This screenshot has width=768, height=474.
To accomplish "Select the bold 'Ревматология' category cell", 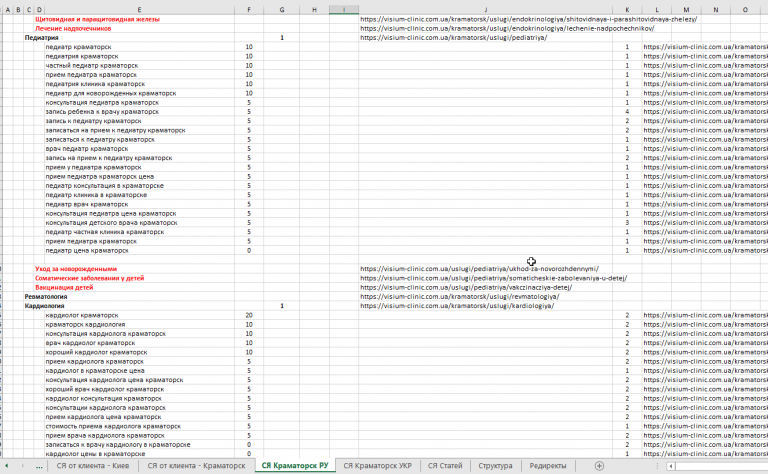I will click(x=46, y=297).
